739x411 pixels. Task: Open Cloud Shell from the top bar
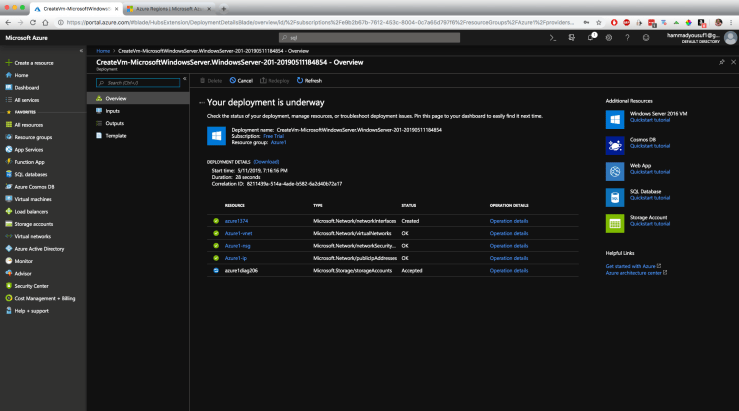point(551,38)
